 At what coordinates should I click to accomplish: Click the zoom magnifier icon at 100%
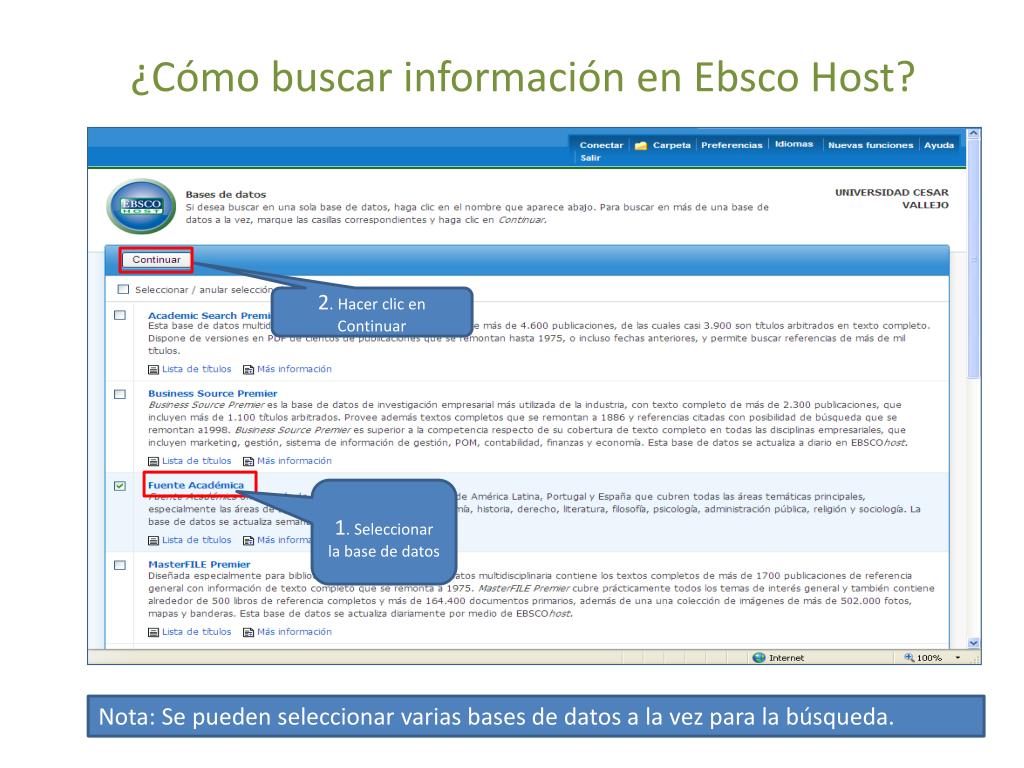pos(908,658)
